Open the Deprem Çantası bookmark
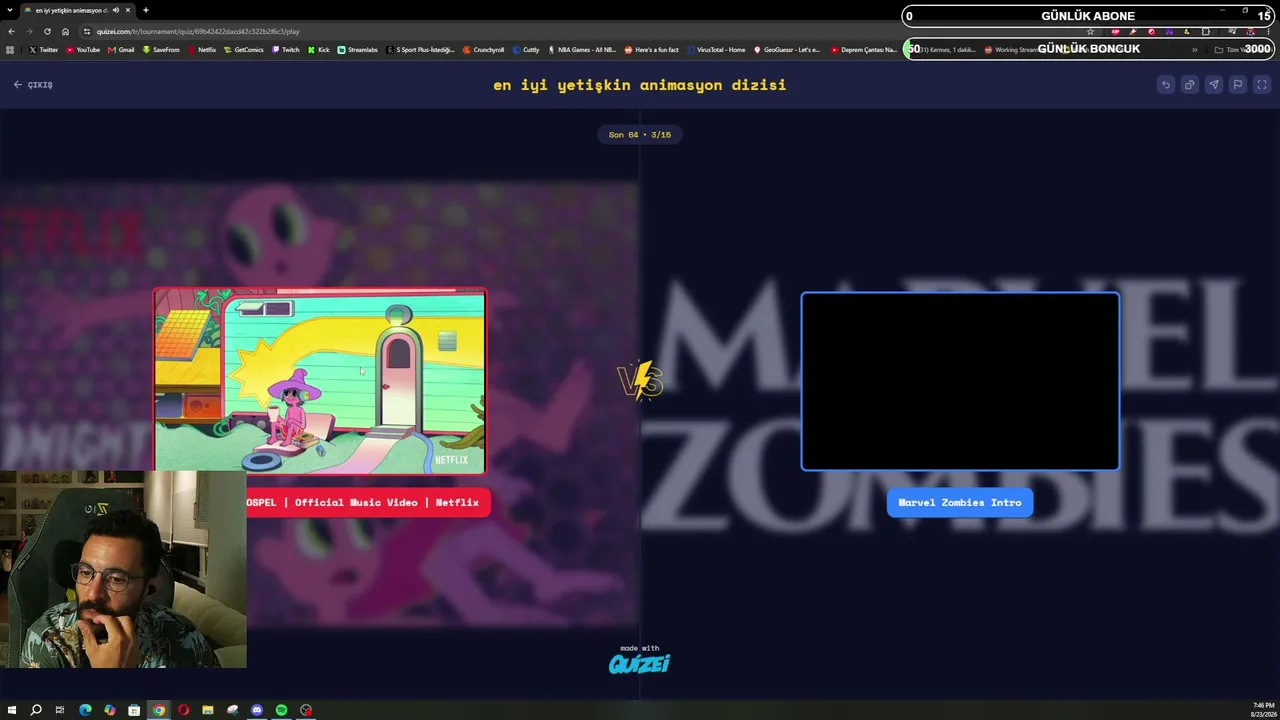 [864, 50]
